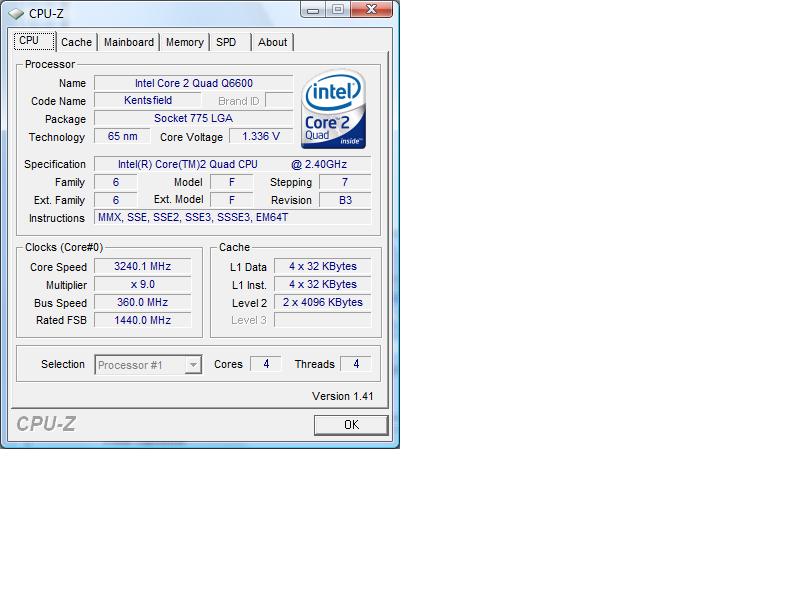This screenshot has height=600, width=800.
Task: Click the Stepping value 7
Action: (345, 182)
